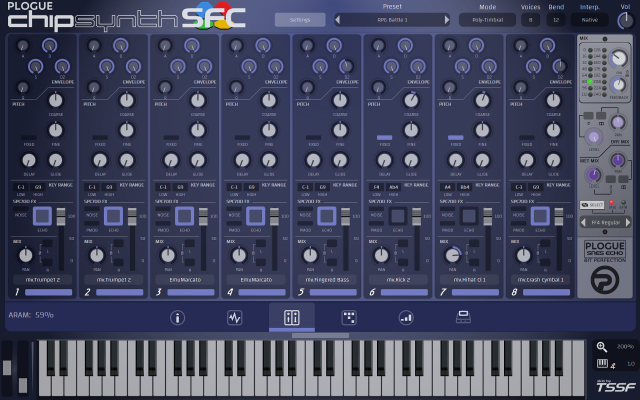The width and height of the screenshot is (640, 400).
Task: Click the ARAM: 59% readout
Action: (x=31, y=315)
